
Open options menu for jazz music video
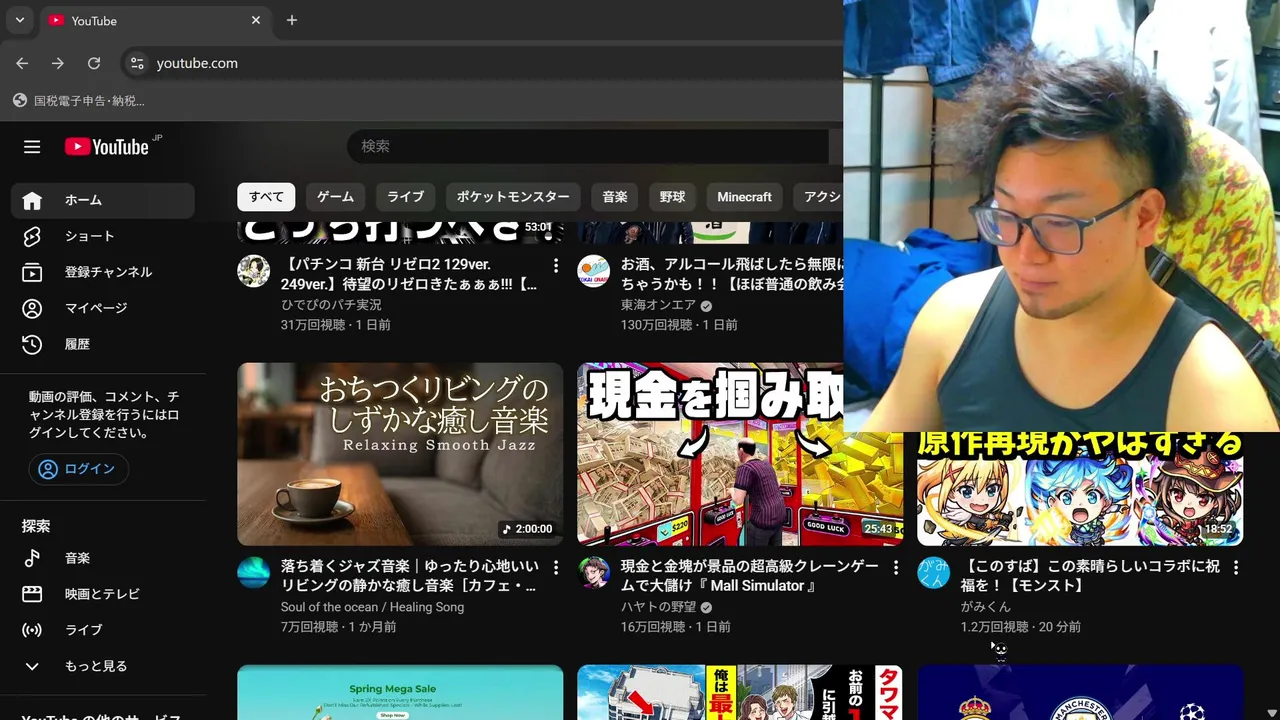point(556,568)
